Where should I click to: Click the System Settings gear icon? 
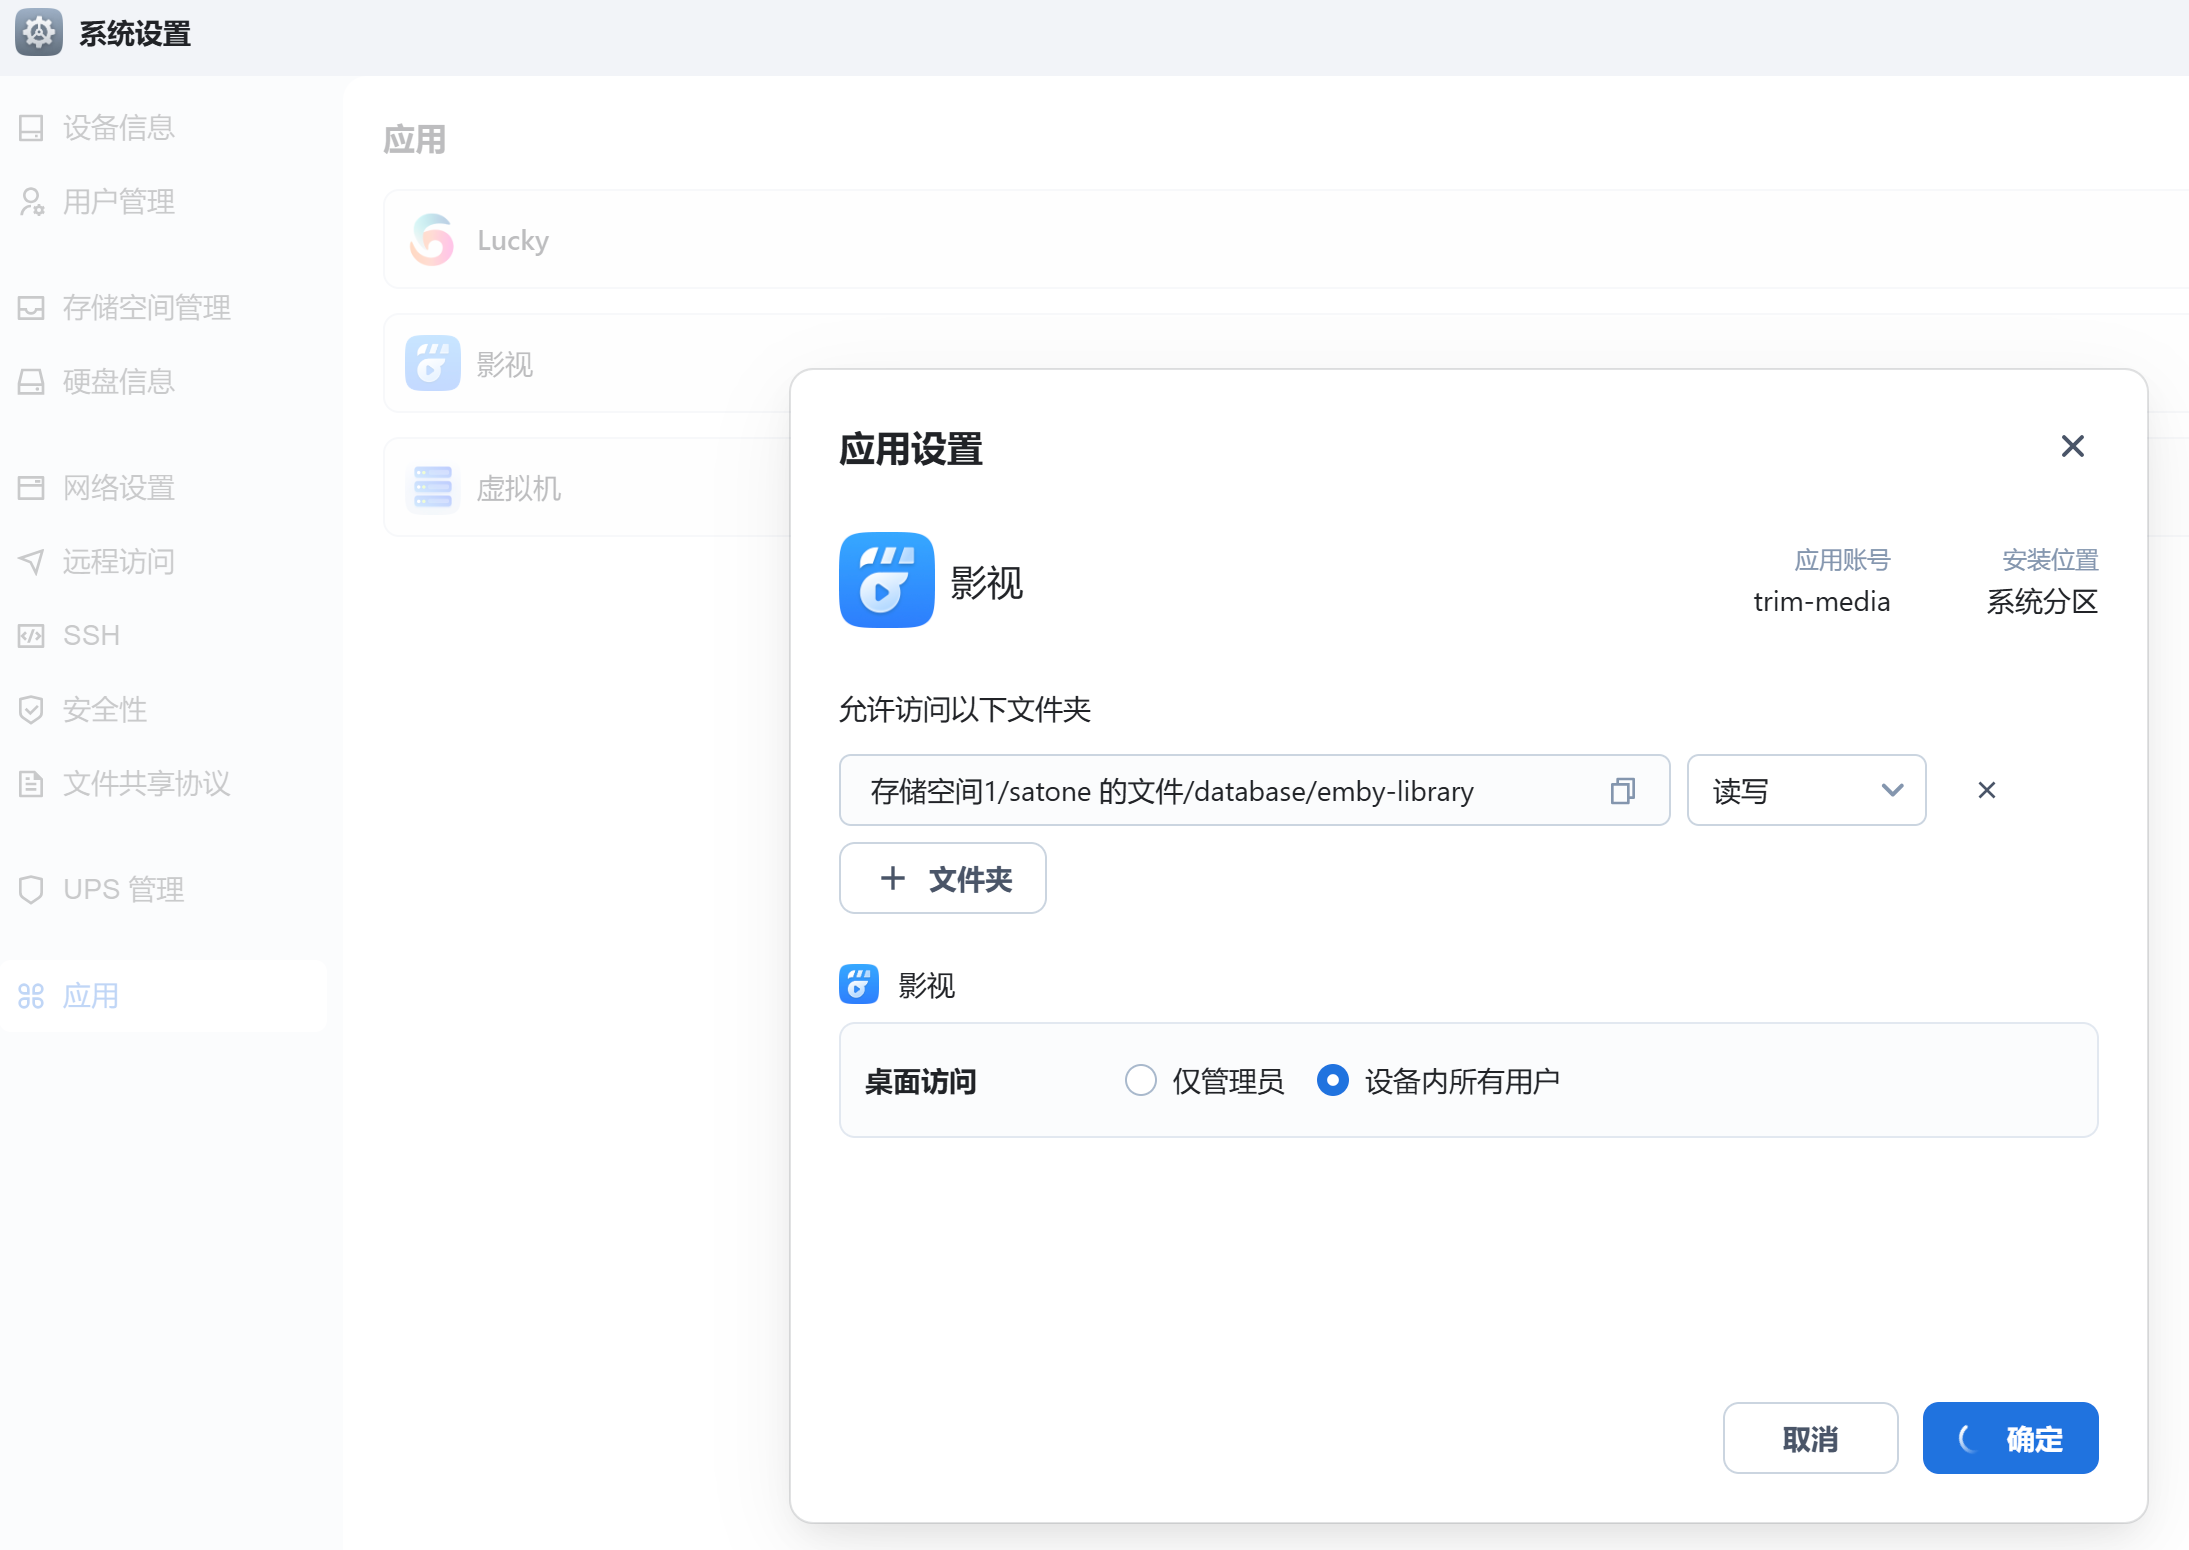click(x=38, y=33)
